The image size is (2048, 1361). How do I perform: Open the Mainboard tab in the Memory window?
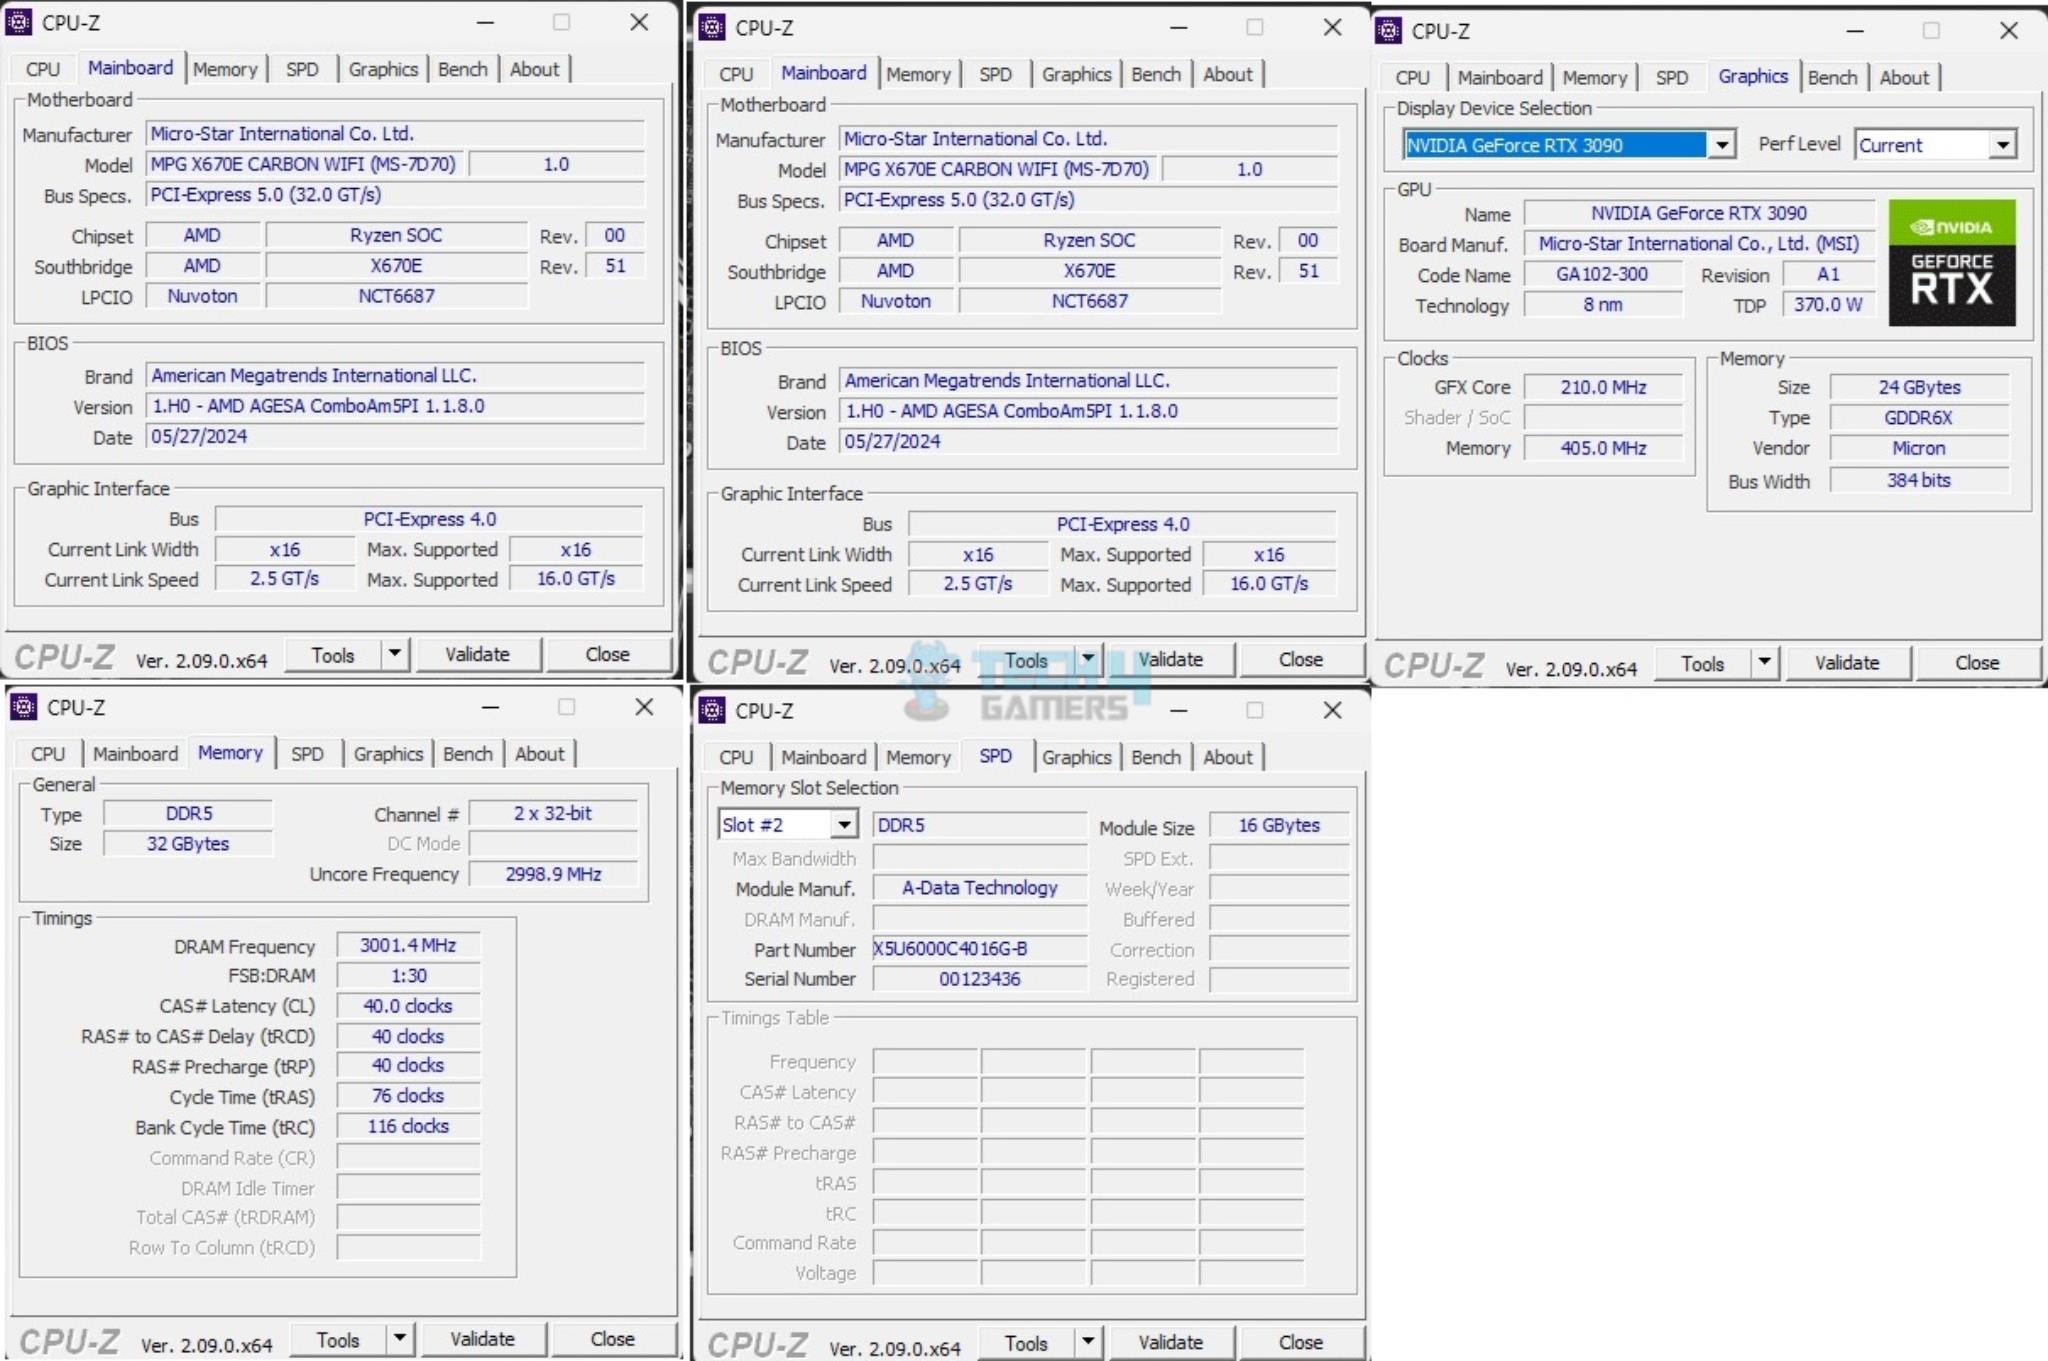tap(135, 754)
